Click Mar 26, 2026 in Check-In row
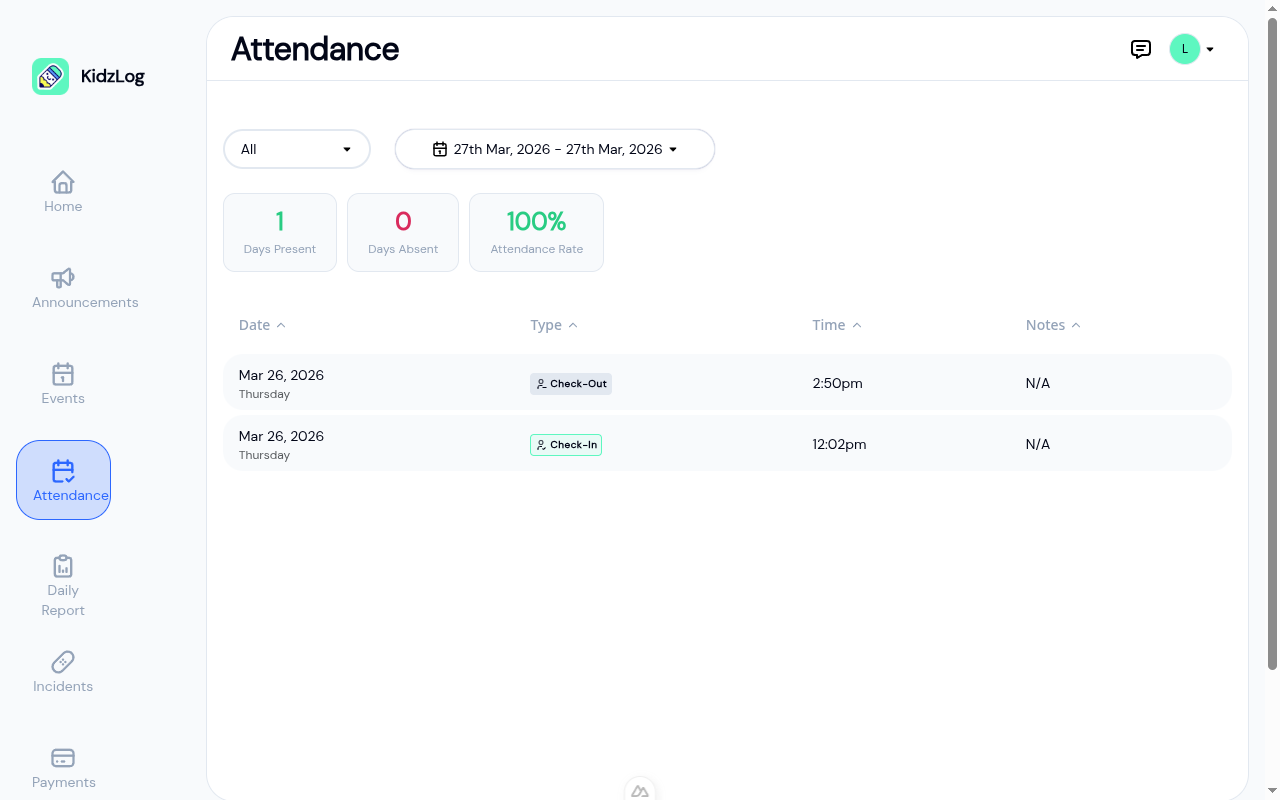 [281, 436]
